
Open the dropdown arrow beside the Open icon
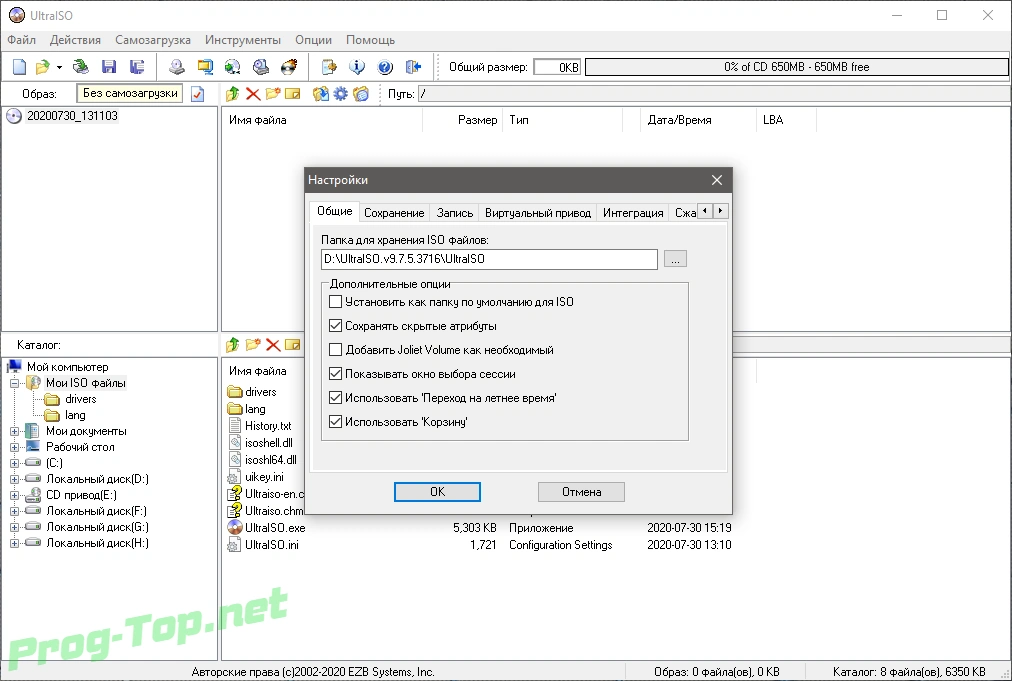click(59, 67)
